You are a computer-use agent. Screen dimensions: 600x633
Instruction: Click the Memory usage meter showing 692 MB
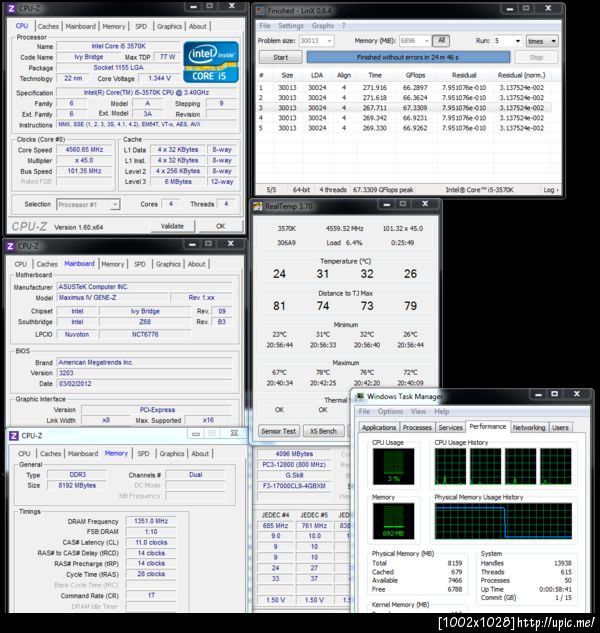coord(393,521)
